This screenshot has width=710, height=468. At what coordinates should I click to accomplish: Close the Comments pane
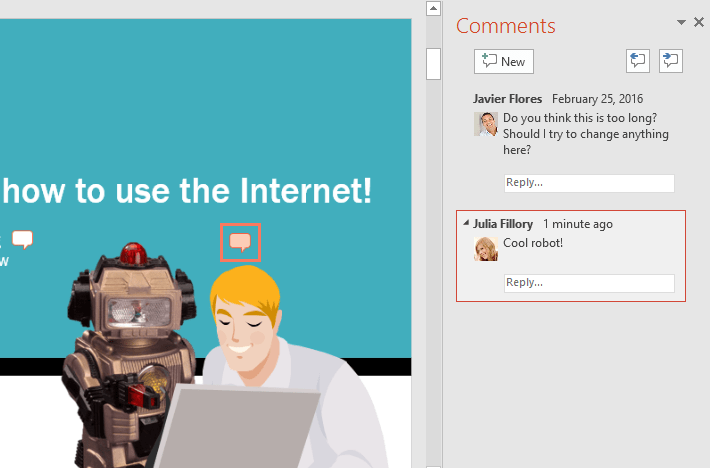[698, 22]
